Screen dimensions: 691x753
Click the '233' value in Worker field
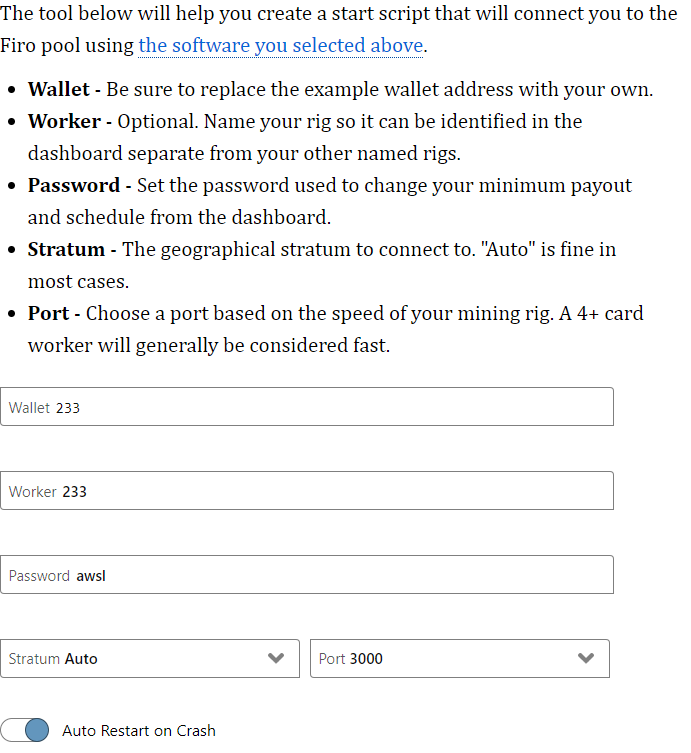point(75,492)
